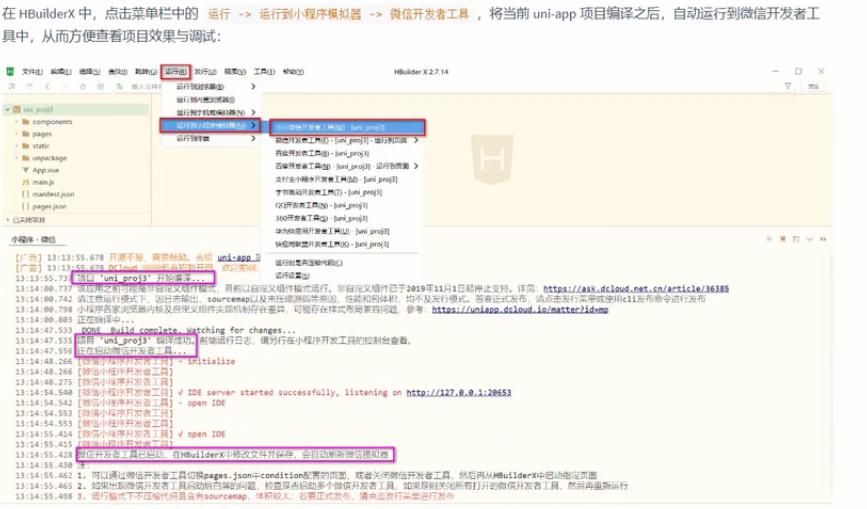
Task: Click the save toolbar icon
Action: point(29,86)
